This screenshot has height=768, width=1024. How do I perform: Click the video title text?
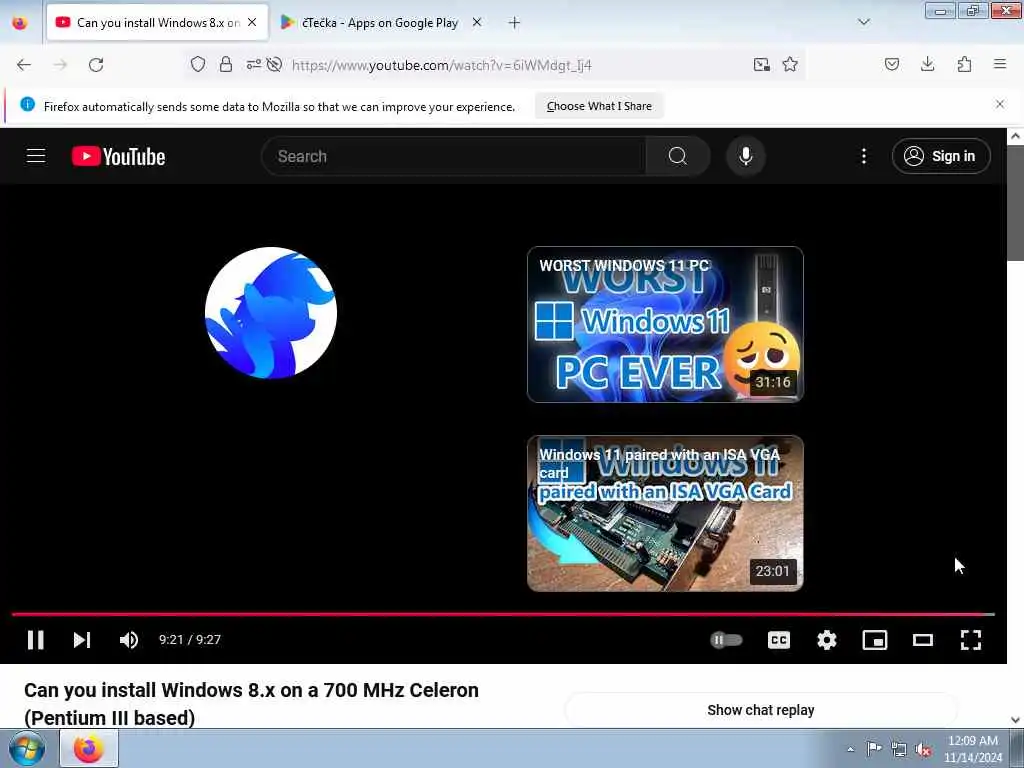[251, 704]
